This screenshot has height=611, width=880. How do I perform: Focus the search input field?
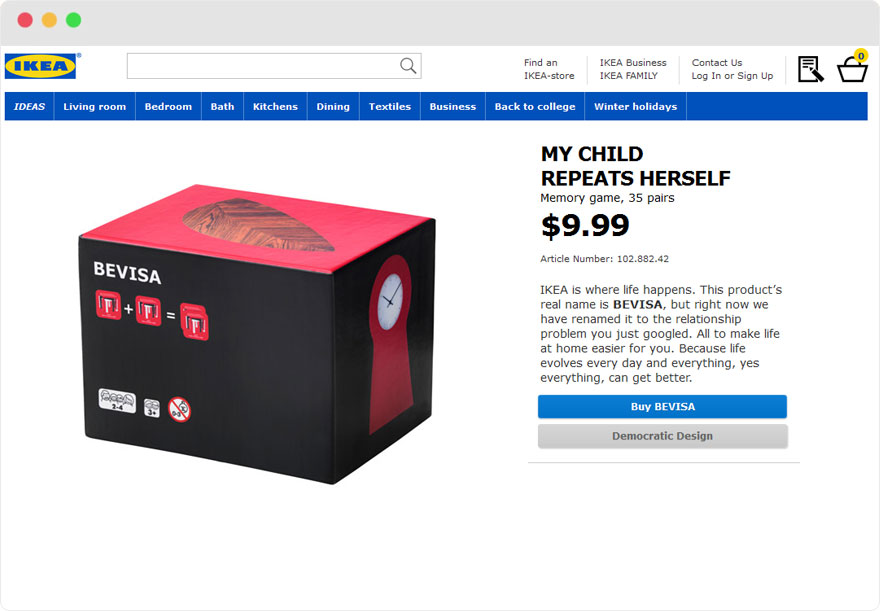point(263,66)
